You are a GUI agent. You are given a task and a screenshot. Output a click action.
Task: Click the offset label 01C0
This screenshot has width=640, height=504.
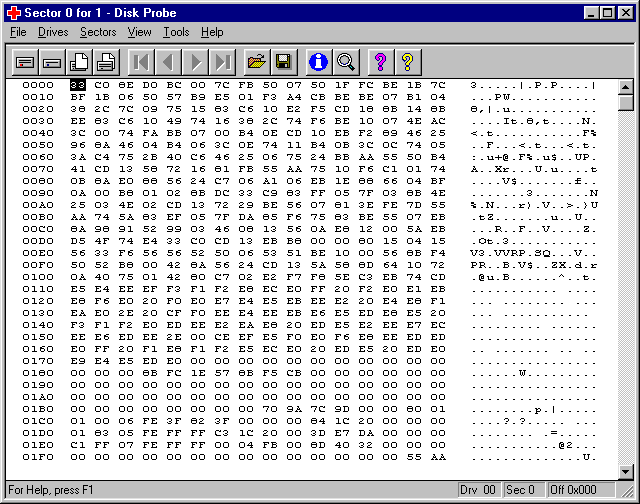coord(38,421)
